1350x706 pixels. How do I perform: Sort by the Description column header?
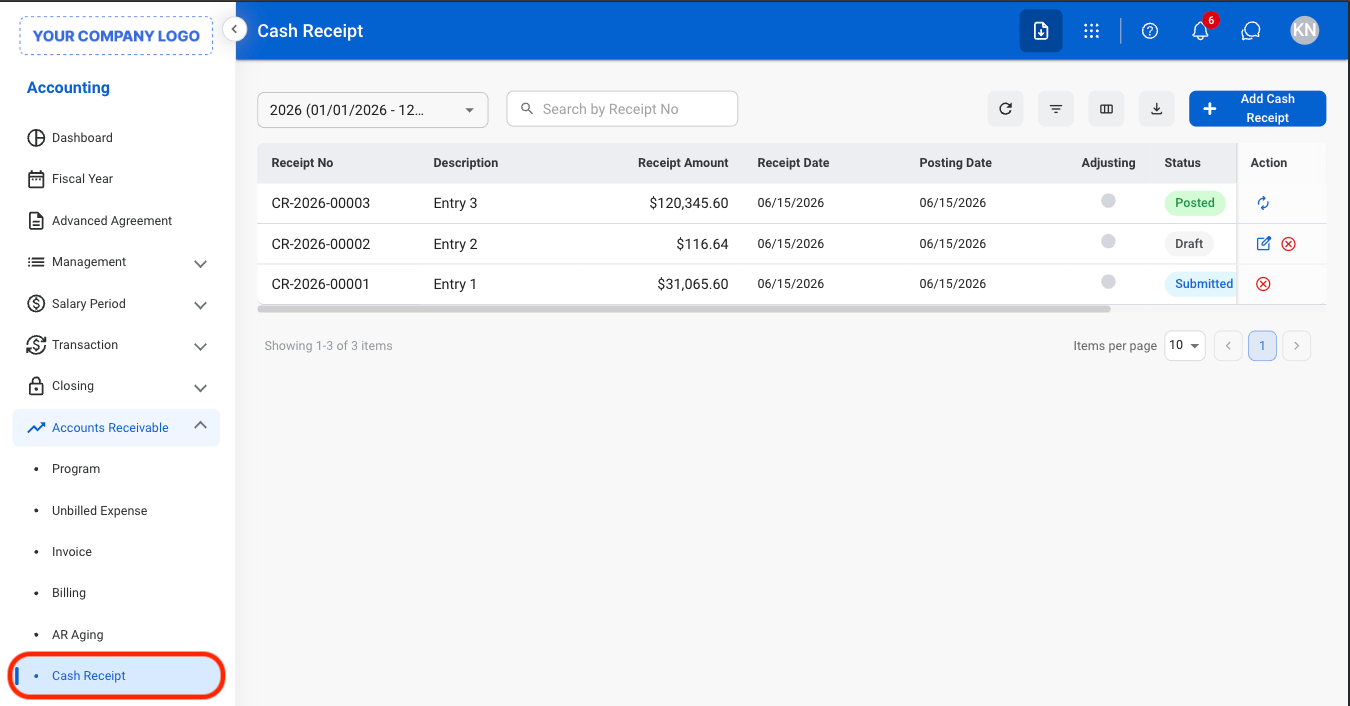coord(465,163)
